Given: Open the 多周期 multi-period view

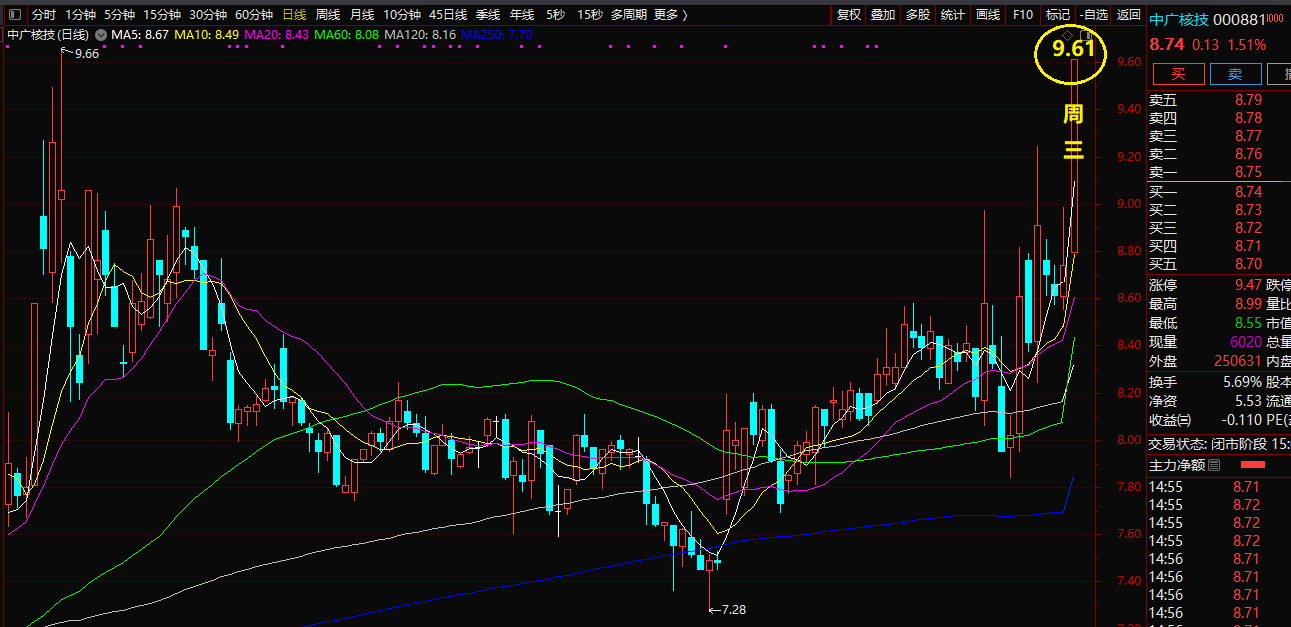Looking at the screenshot, I should [629, 15].
